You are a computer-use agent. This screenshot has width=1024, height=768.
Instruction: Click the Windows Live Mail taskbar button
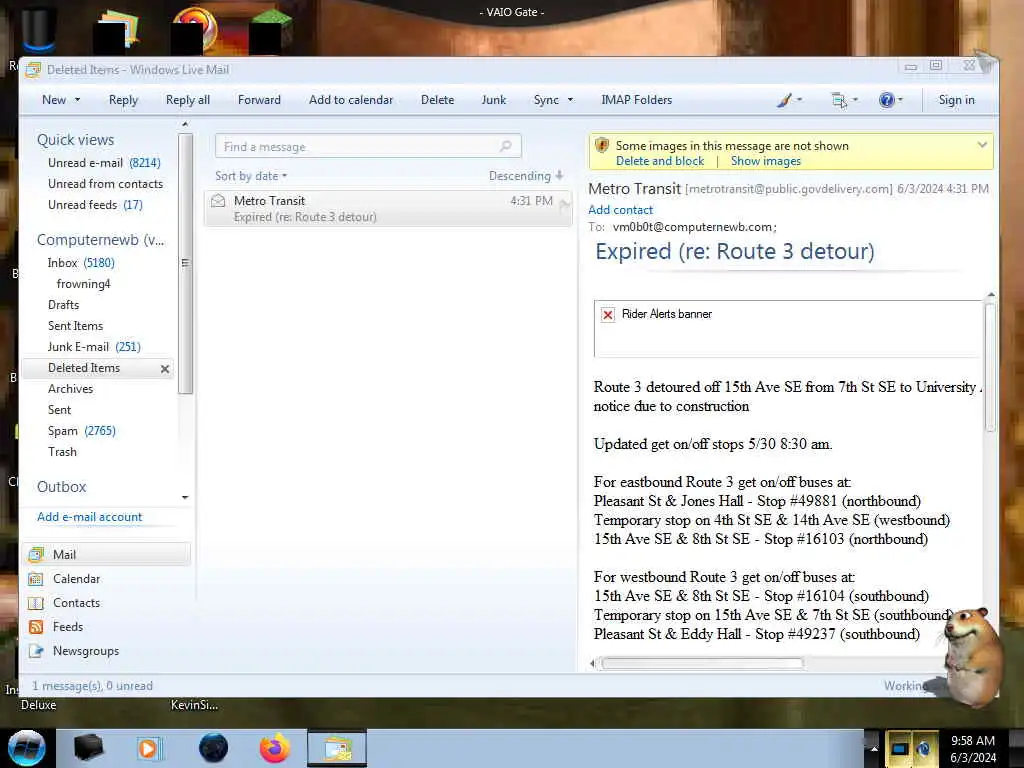click(x=337, y=748)
